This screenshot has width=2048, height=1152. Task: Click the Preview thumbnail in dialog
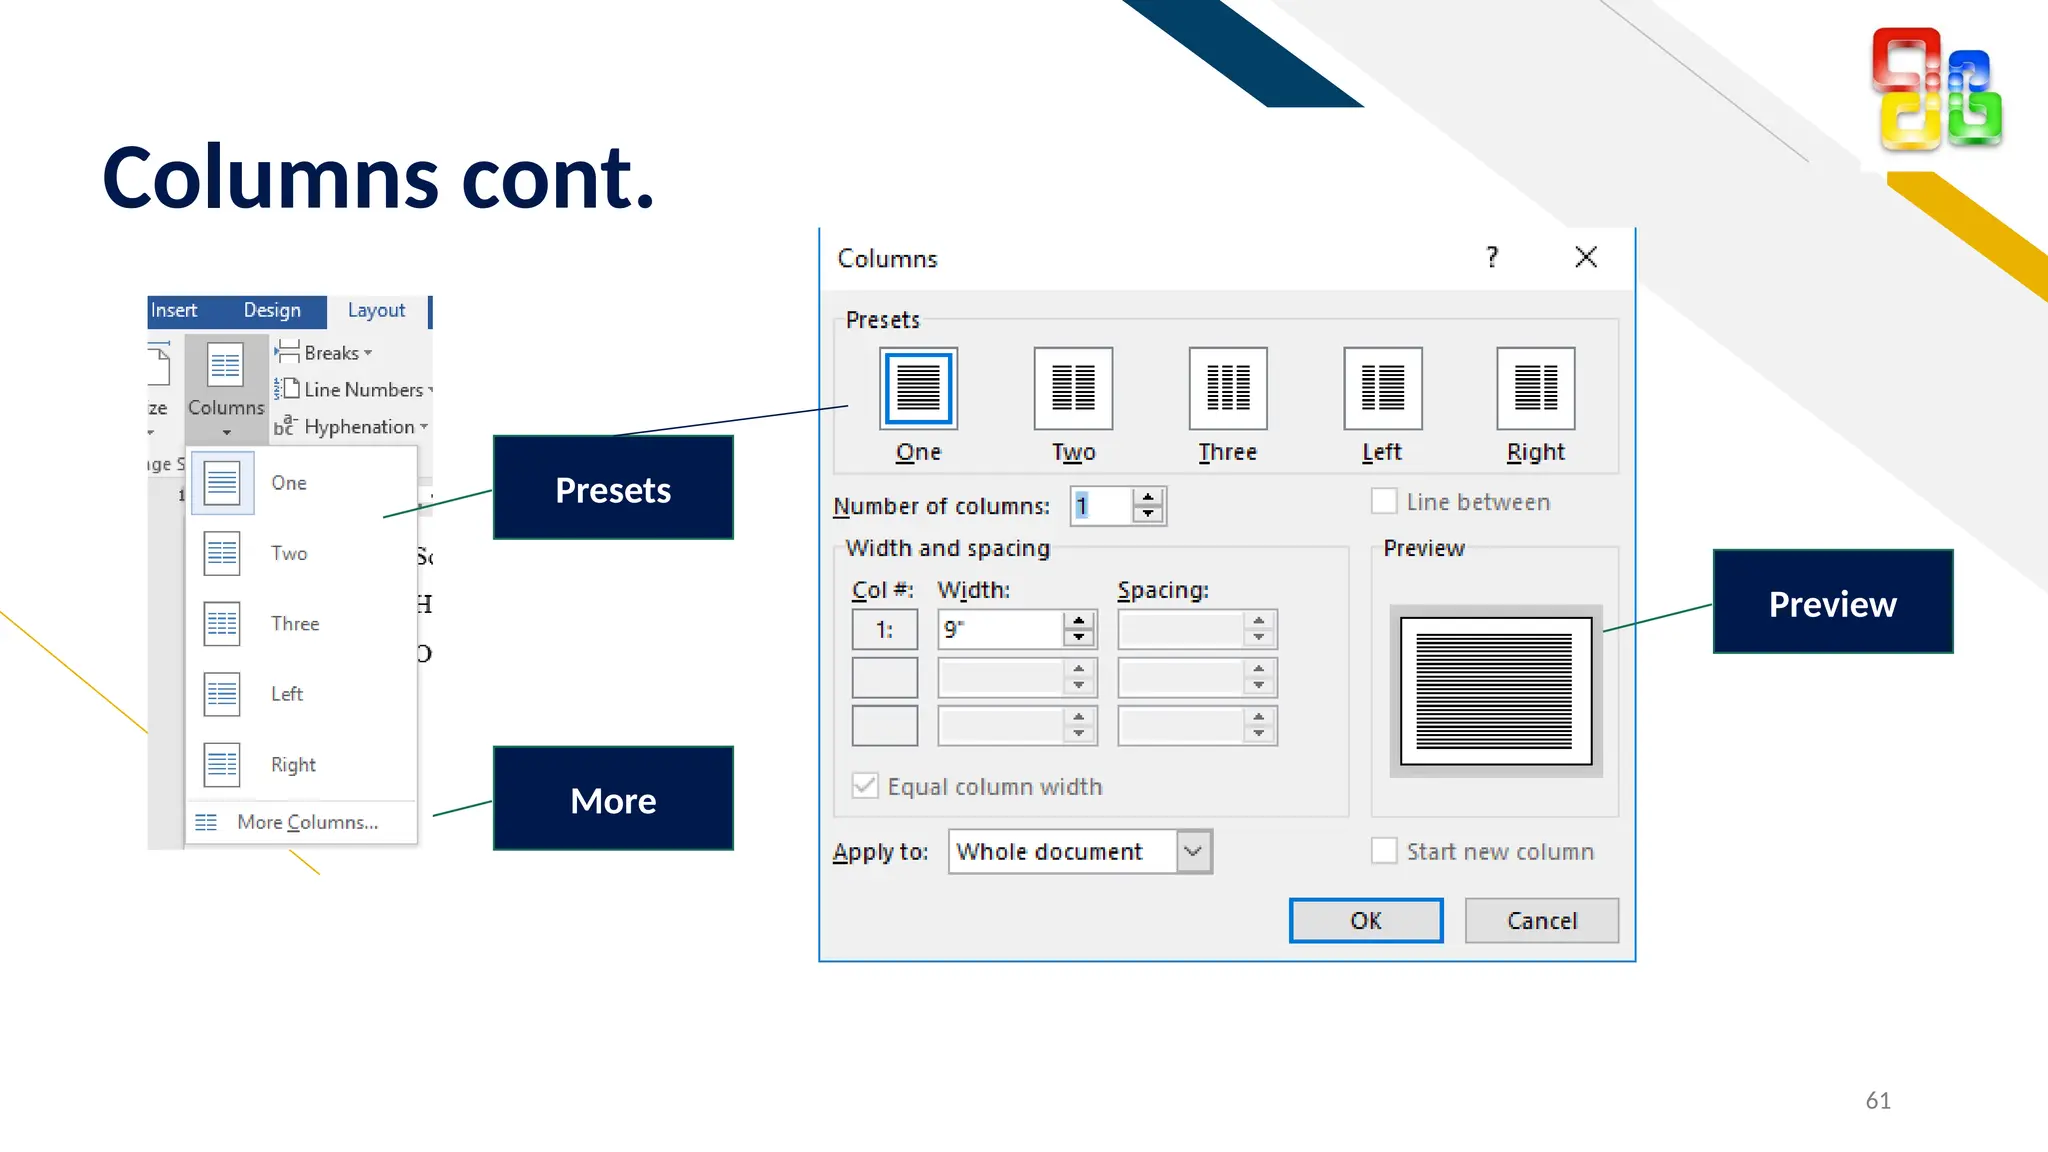click(1496, 691)
